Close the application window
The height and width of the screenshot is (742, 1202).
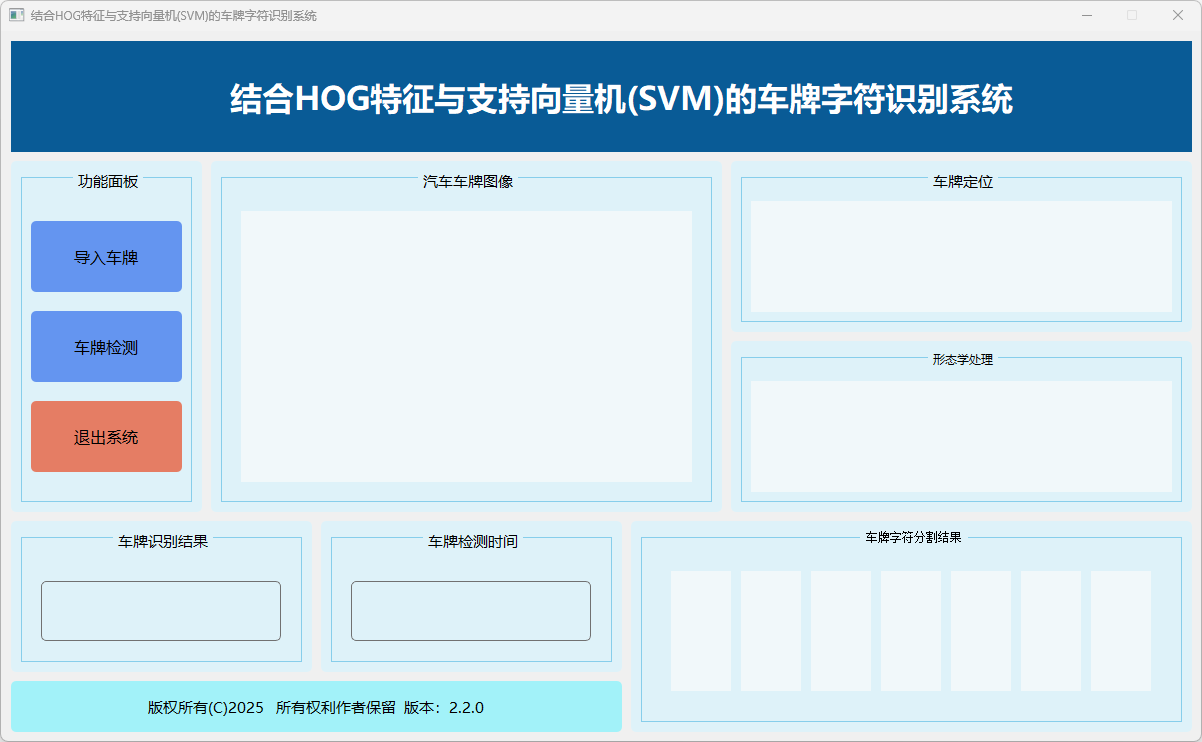coord(1178,15)
